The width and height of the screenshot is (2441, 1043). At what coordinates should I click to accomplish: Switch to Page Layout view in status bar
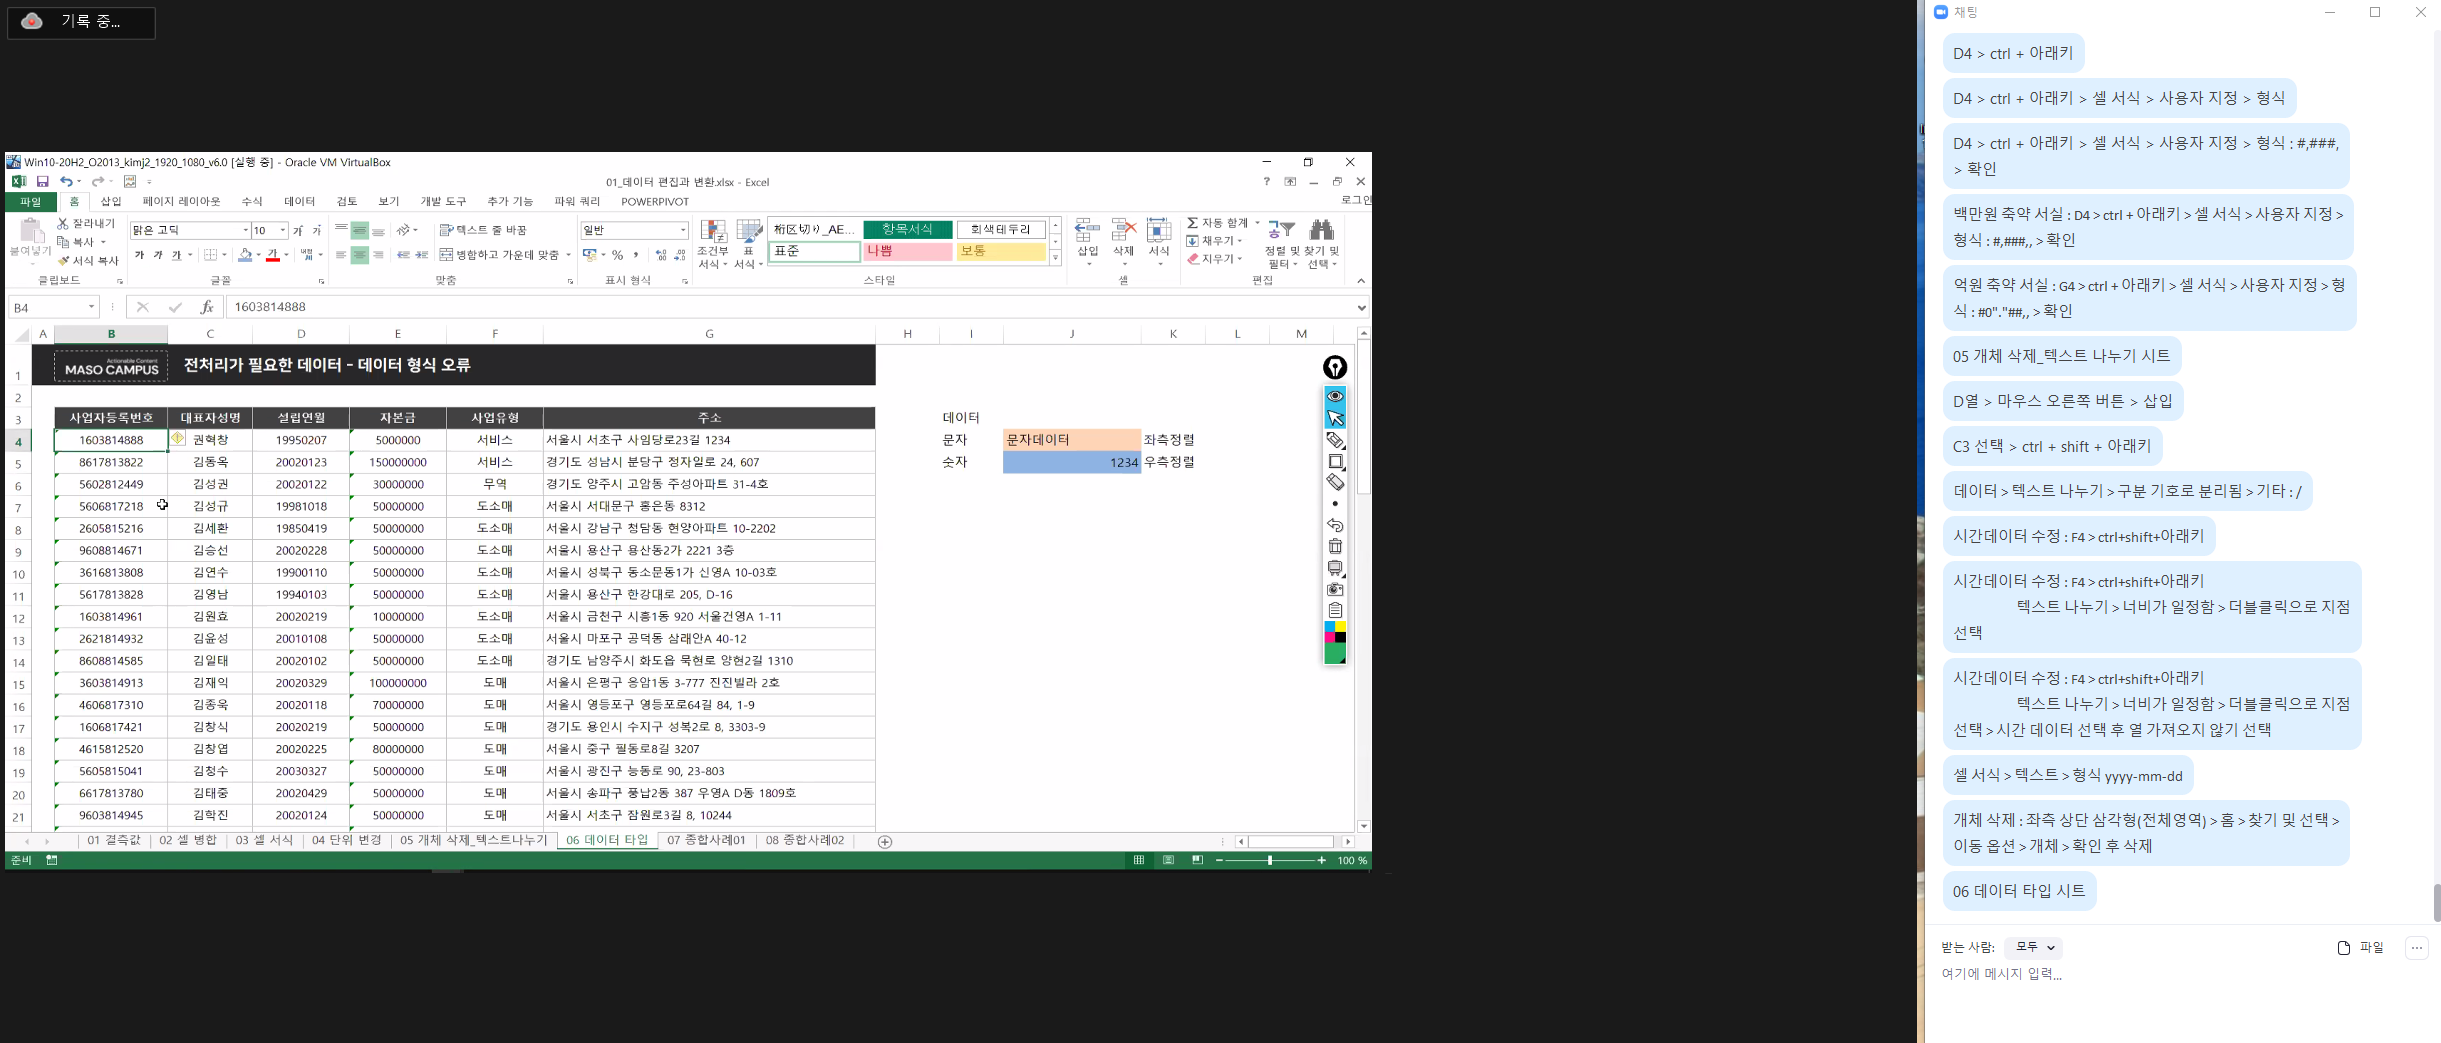pos(1167,860)
